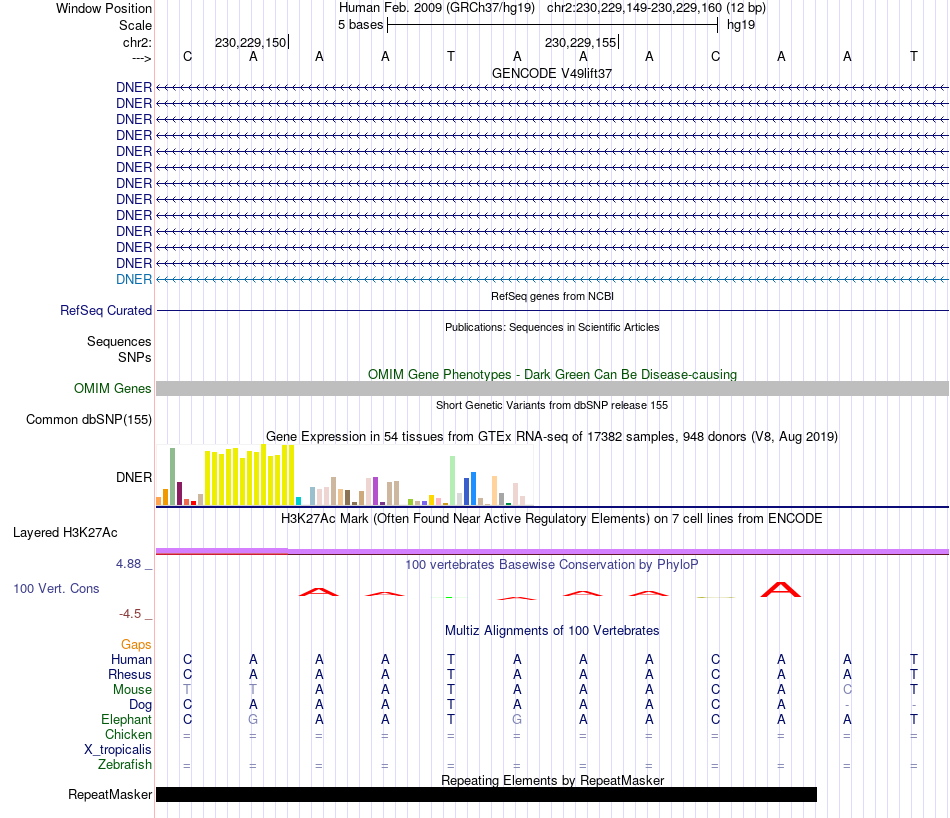Screen dimensions: 950x818
Task: Open the OMIM Genes track label
Action: pos(112,388)
